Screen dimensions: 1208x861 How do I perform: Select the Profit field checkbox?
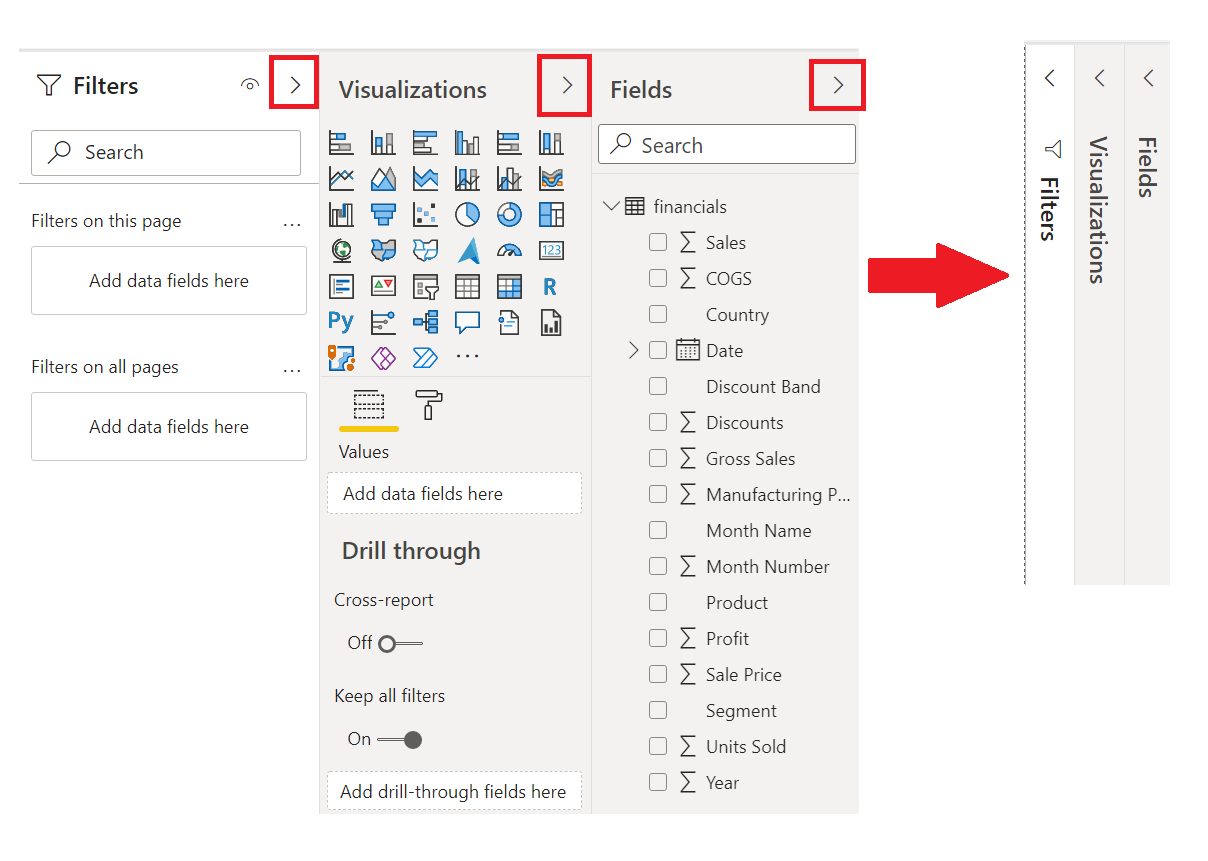coord(658,638)
